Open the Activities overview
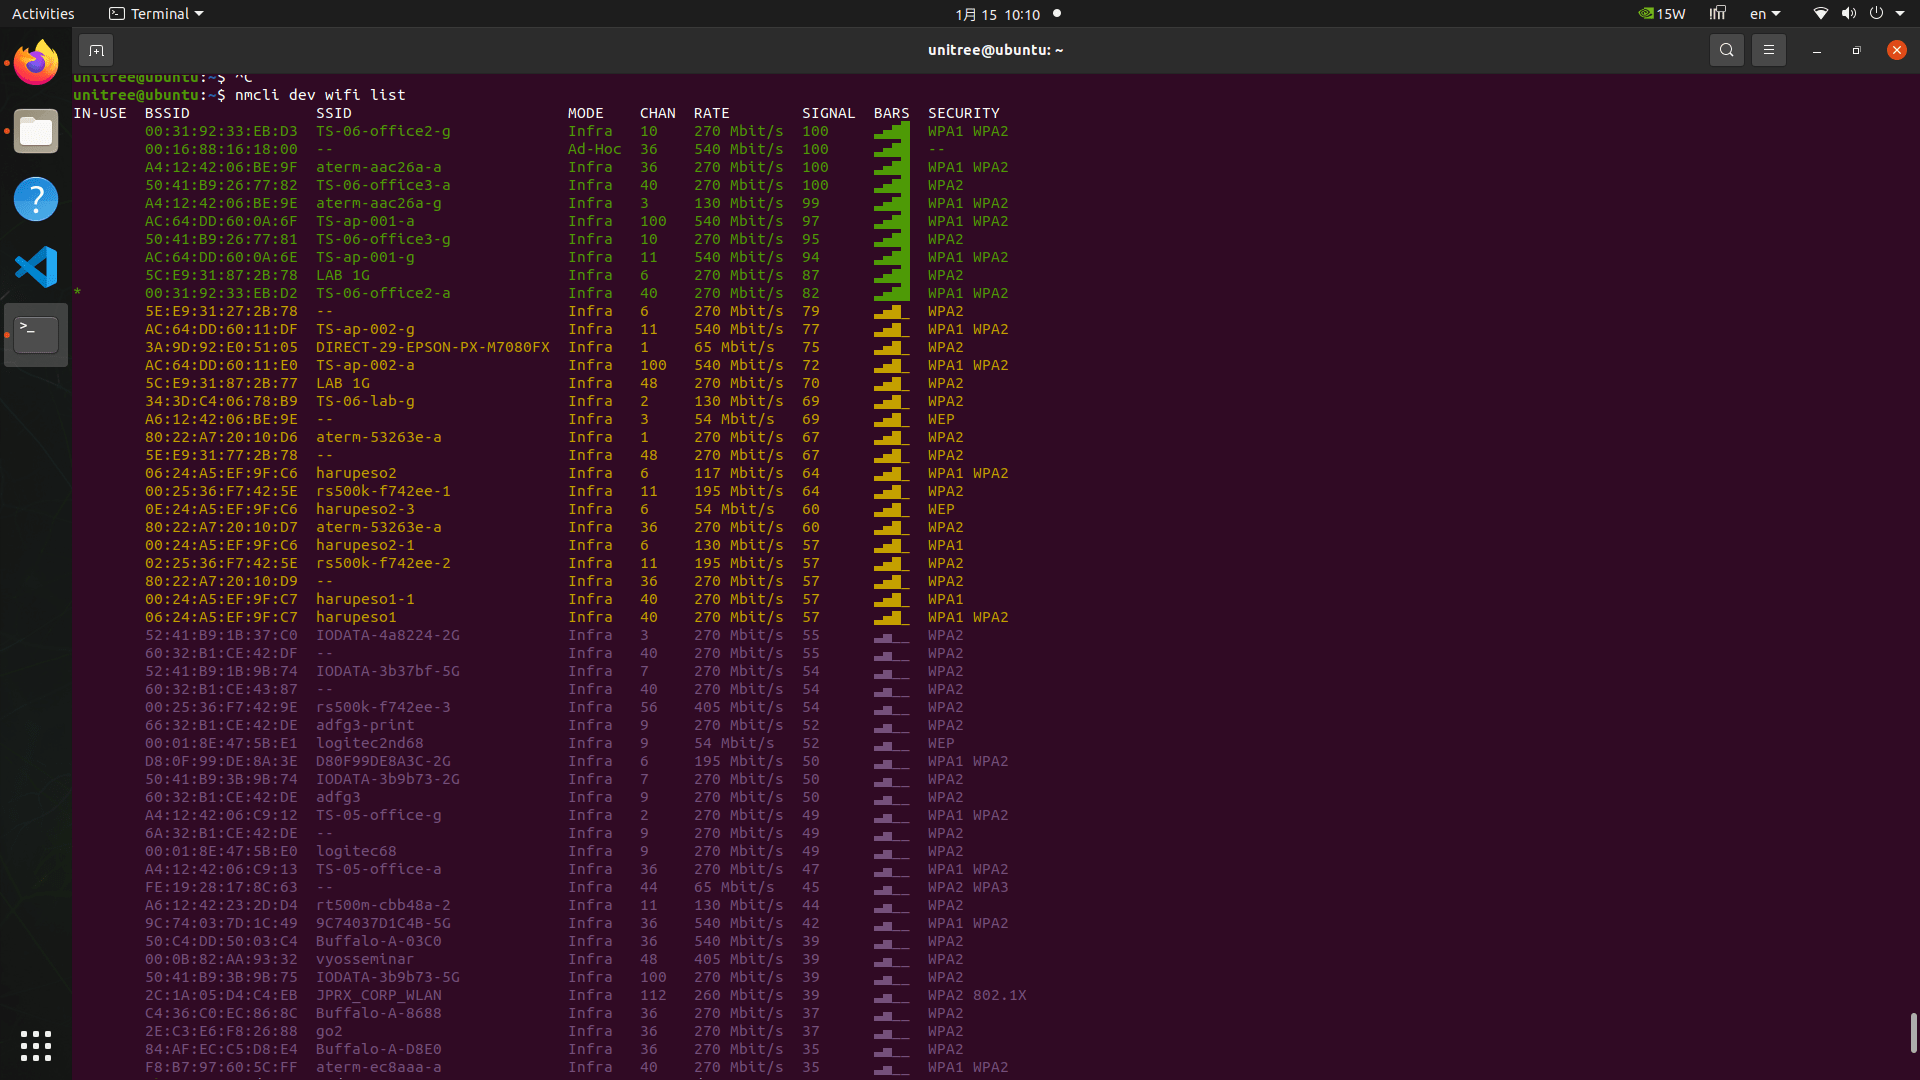1920x1080 pixels. (43, 14)
